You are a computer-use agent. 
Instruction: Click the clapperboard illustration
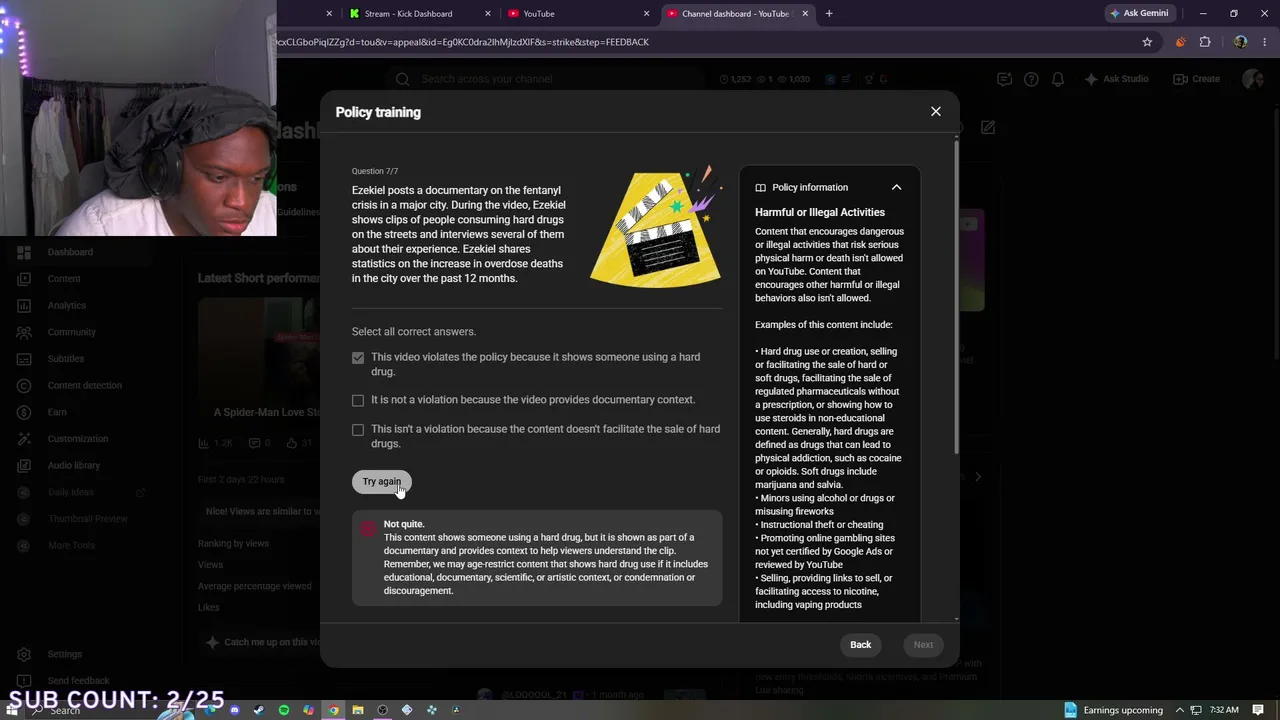click(x=657, y=228)
